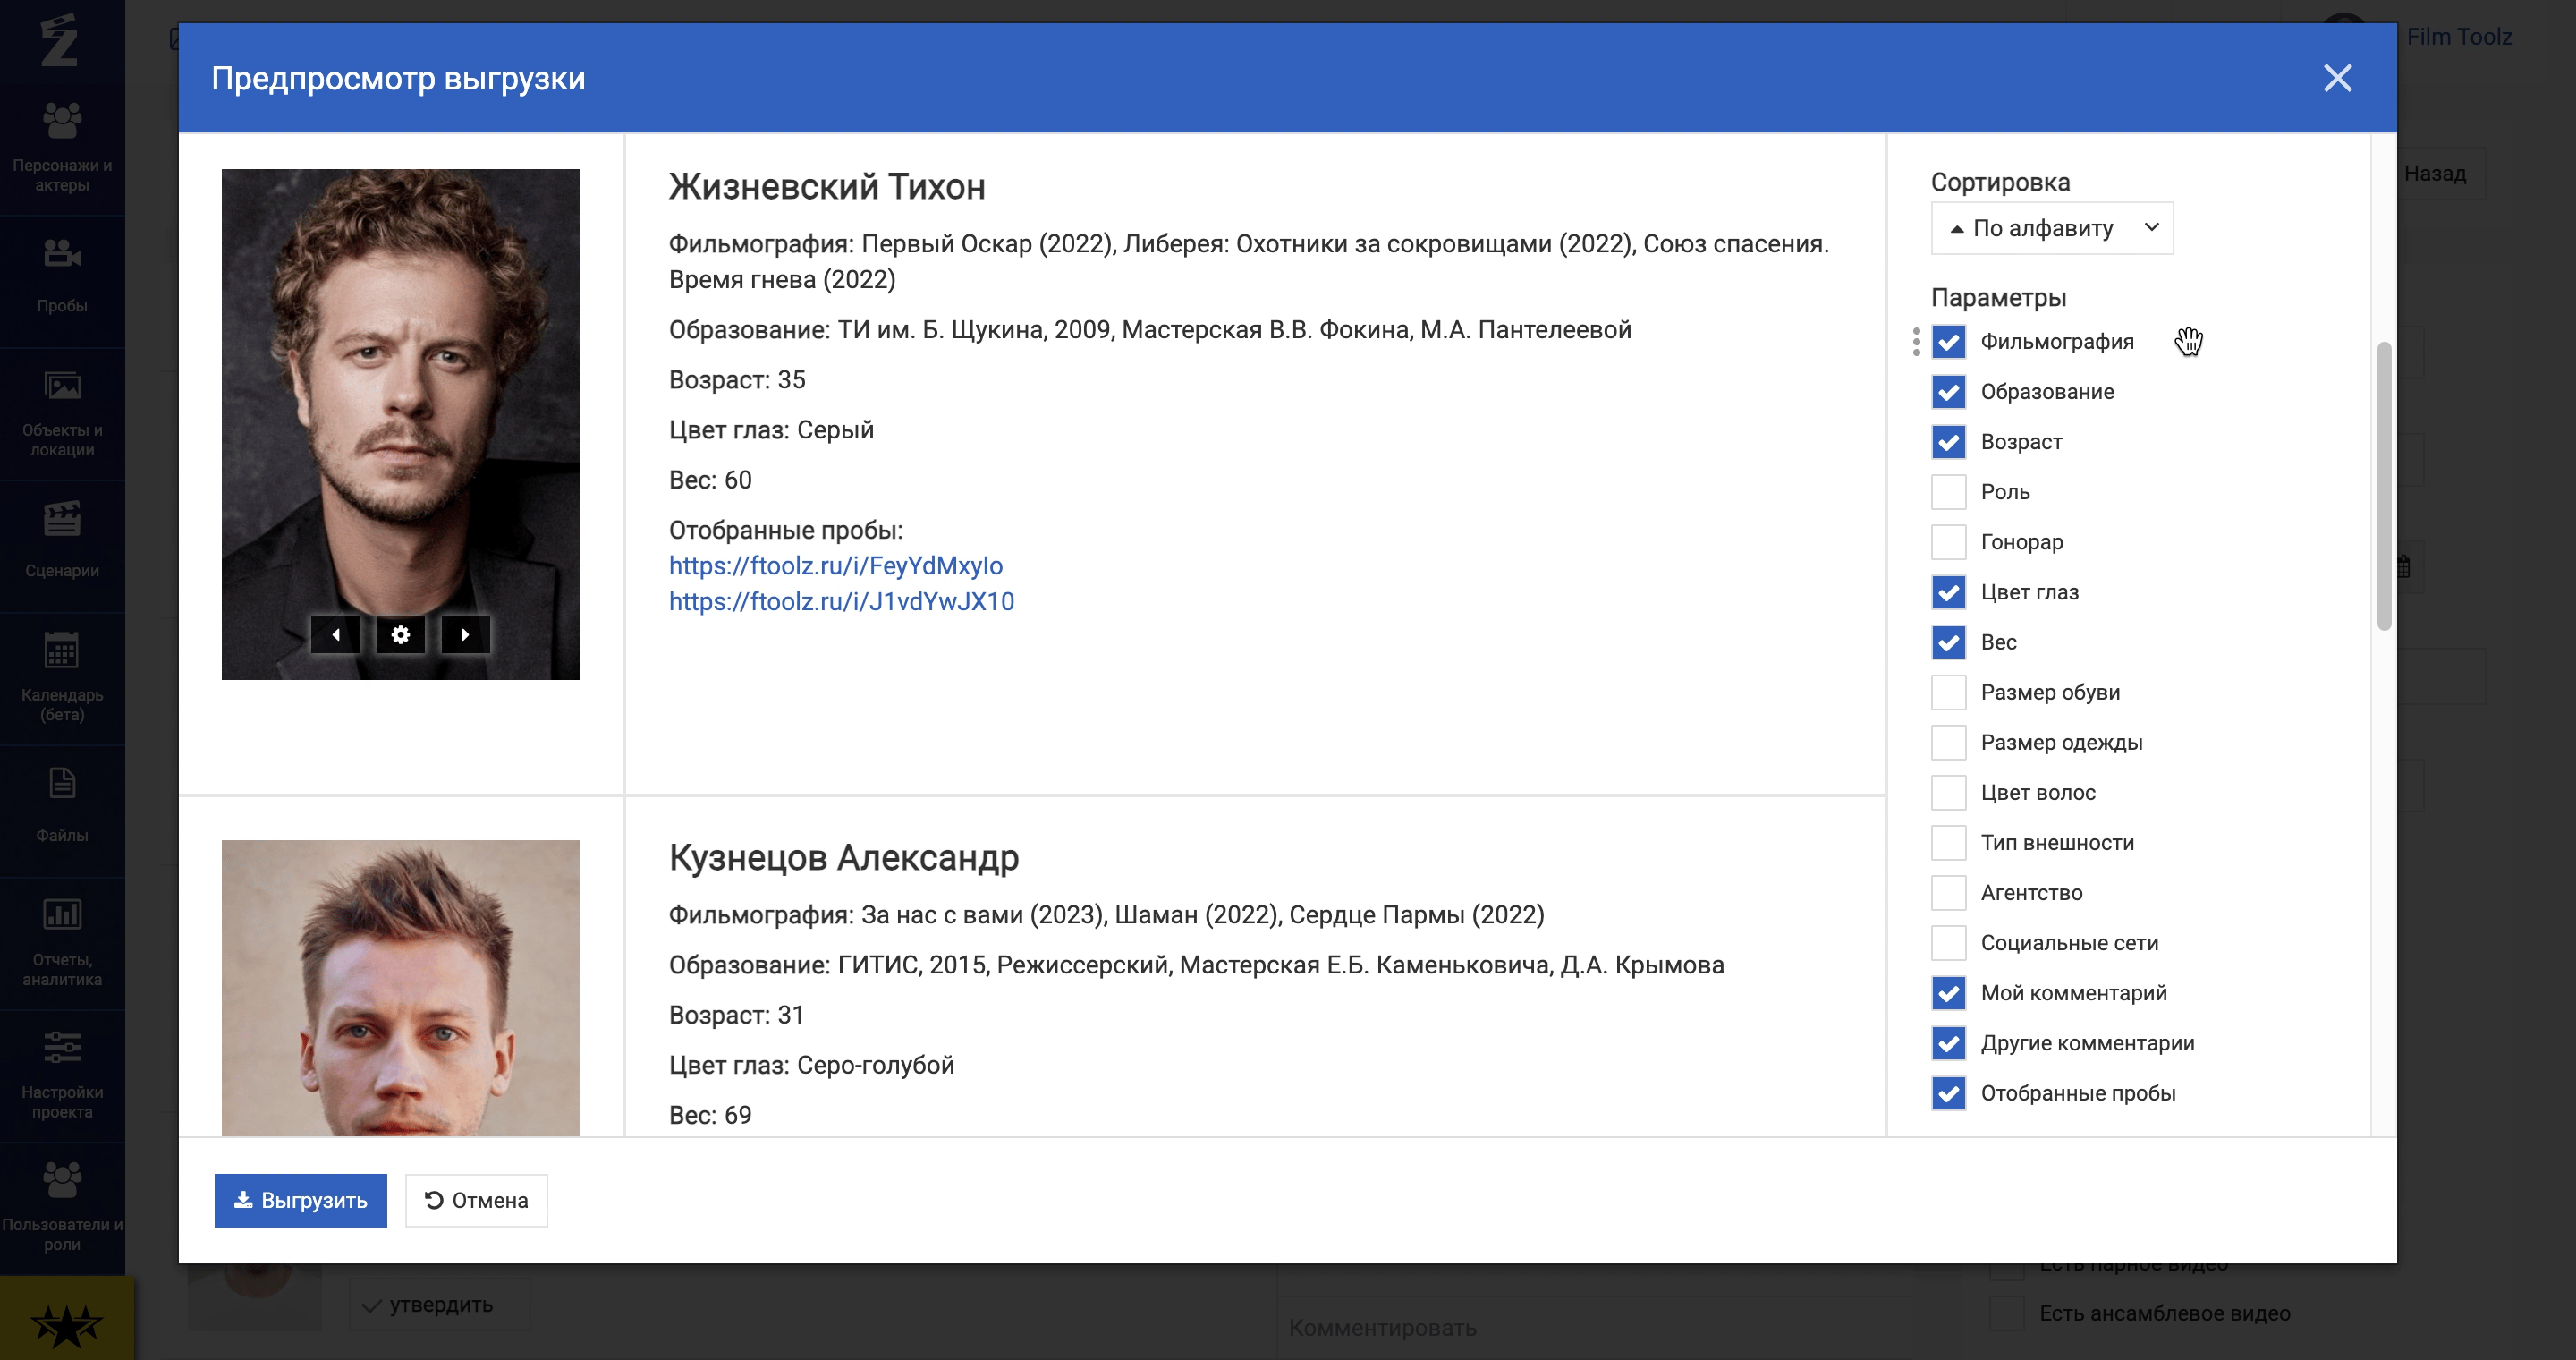Click the Отмена button
This screenshot has width=2576, height=1360.
pos(476,1200)
